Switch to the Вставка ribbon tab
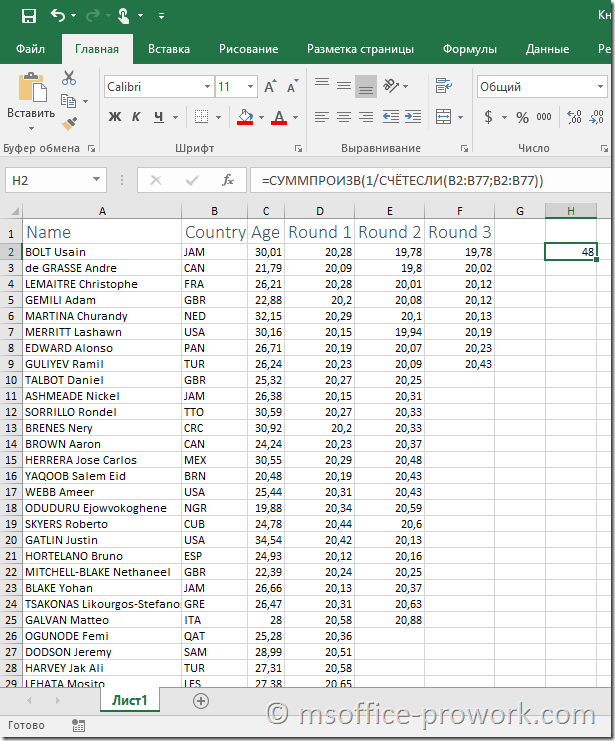This screenshot has width=615, height=741. point(169,49)
